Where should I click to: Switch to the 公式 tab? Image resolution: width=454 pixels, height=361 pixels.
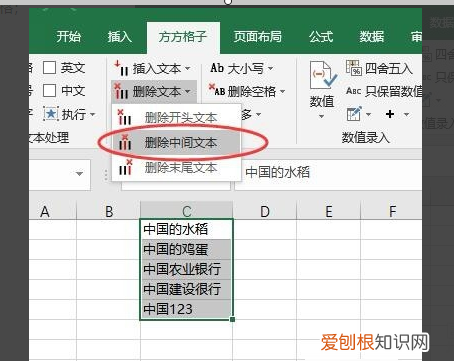(321, 36)
